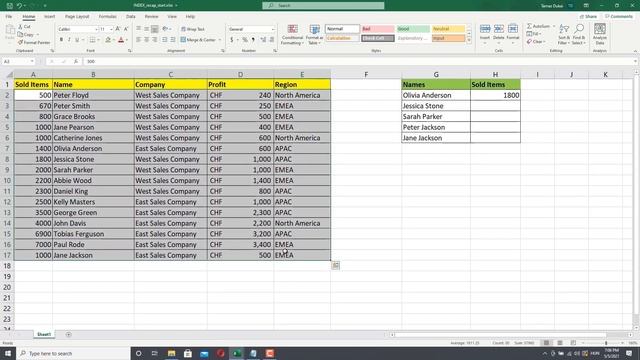The image size is (640, 360).
Task: Click the Increase Indent icon
Action: click(173, 40)
